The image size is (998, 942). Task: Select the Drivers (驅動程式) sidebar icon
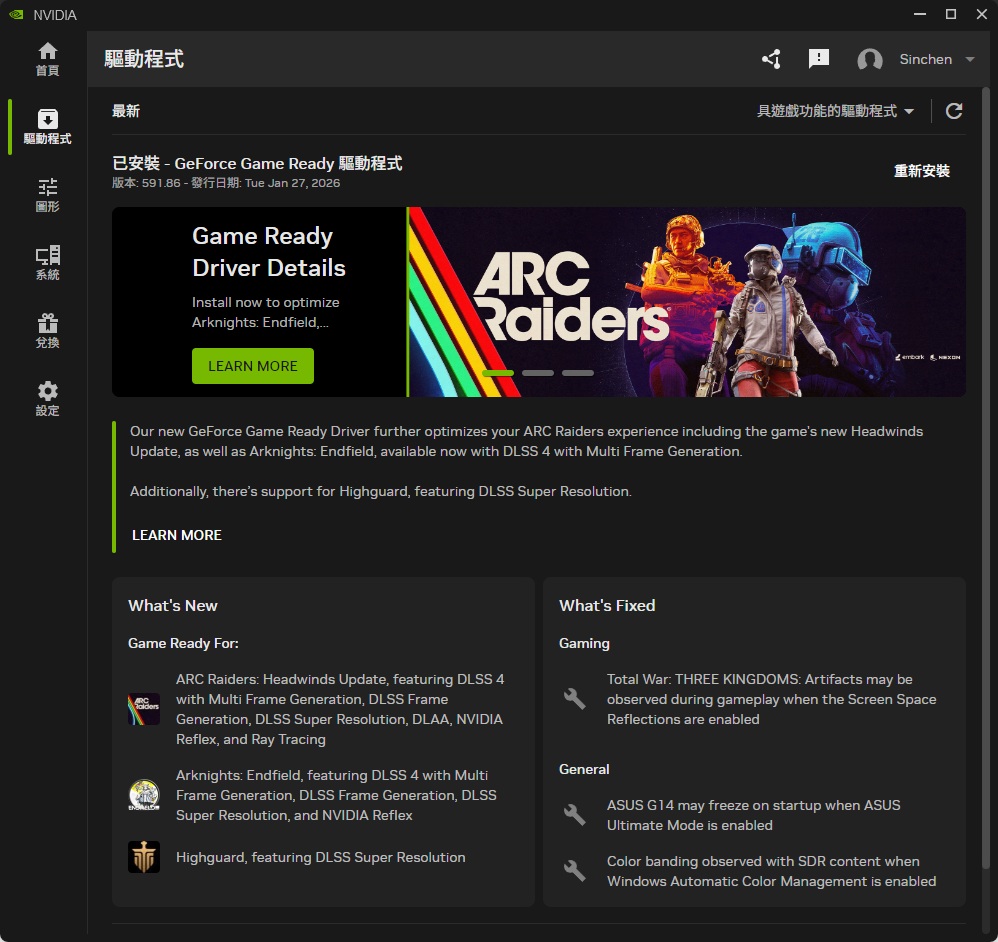pyautogui.click(x=47, y=127)
